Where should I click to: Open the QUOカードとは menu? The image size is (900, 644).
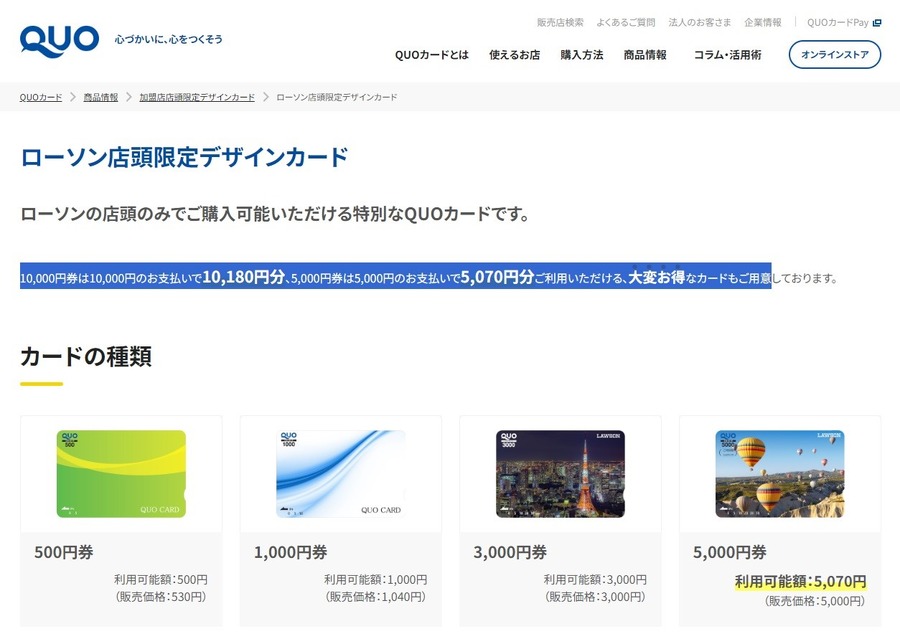click(432, 55)
